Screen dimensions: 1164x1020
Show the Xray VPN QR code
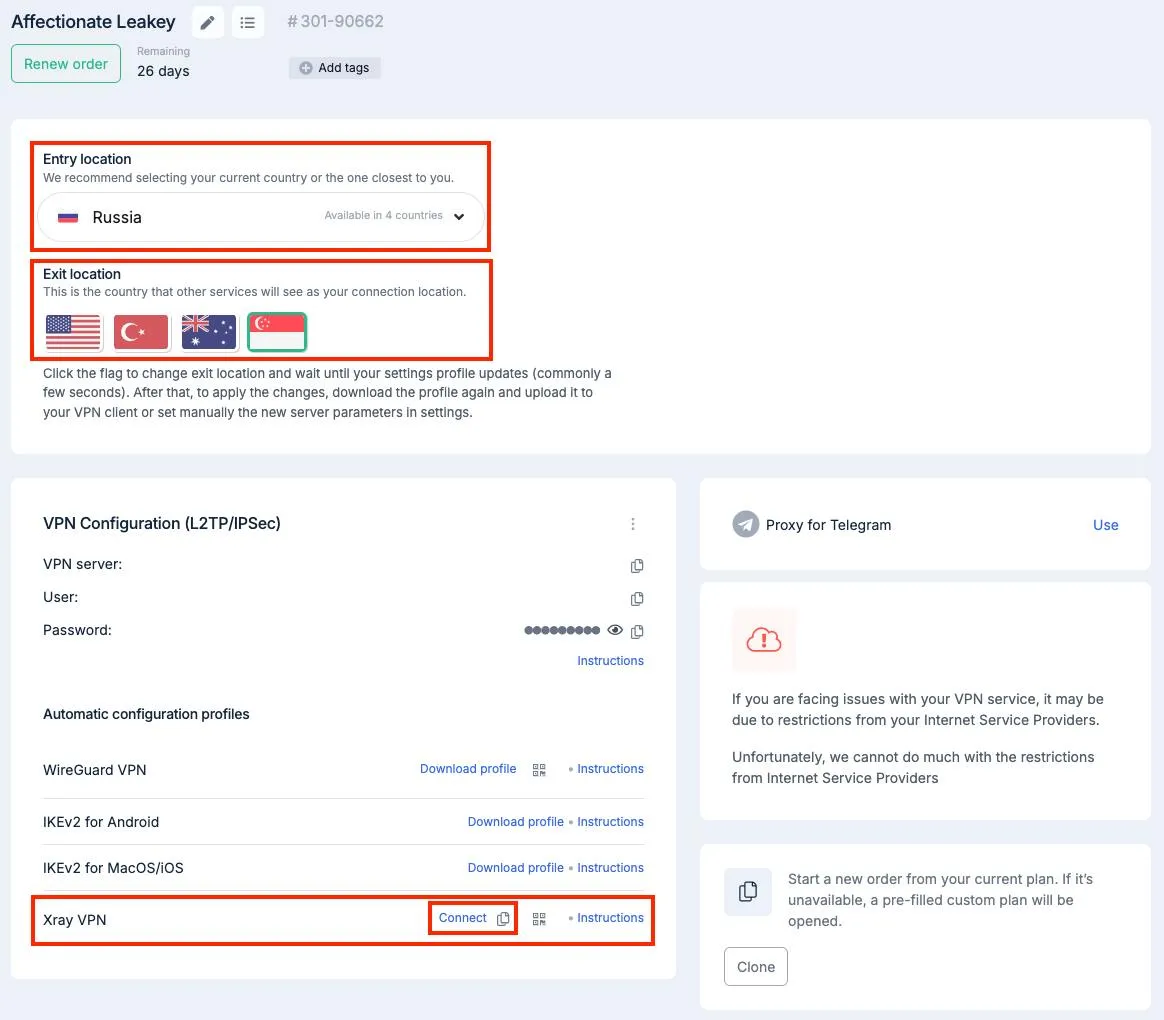point(539,919)
